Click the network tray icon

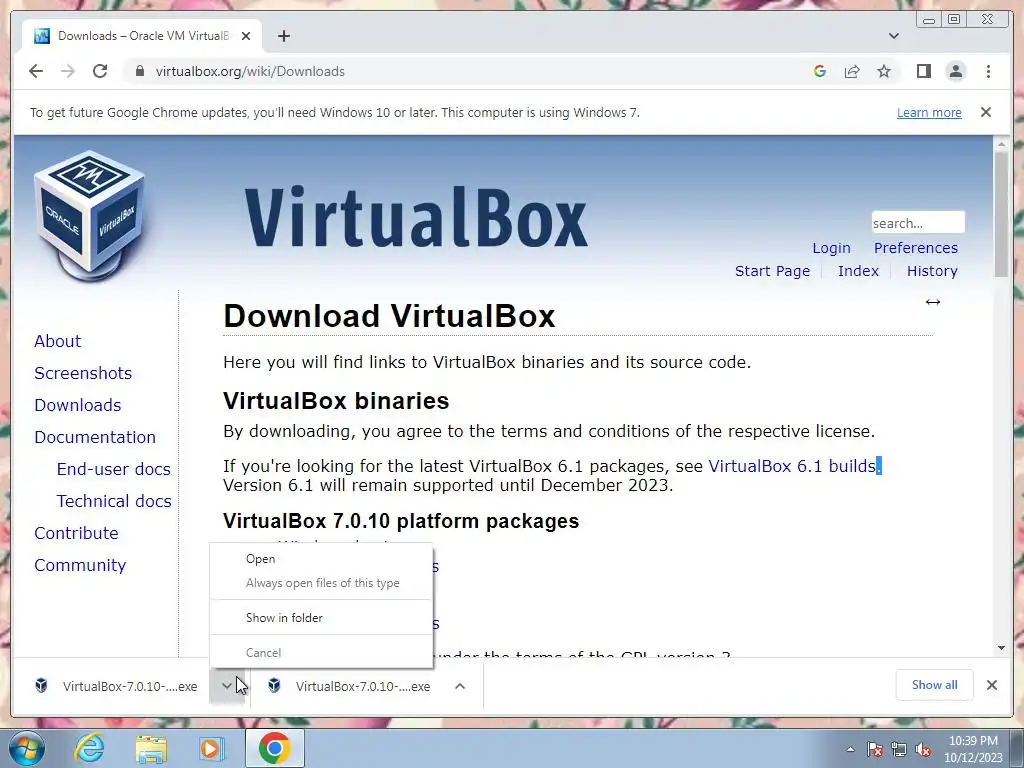899,749
